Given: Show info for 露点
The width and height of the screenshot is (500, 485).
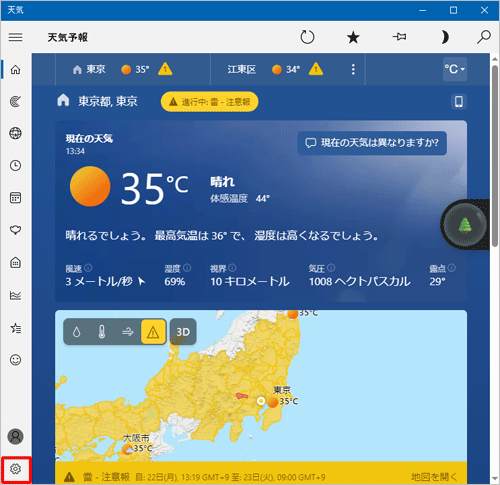Looking at the screenshot, I should (452, 268).
